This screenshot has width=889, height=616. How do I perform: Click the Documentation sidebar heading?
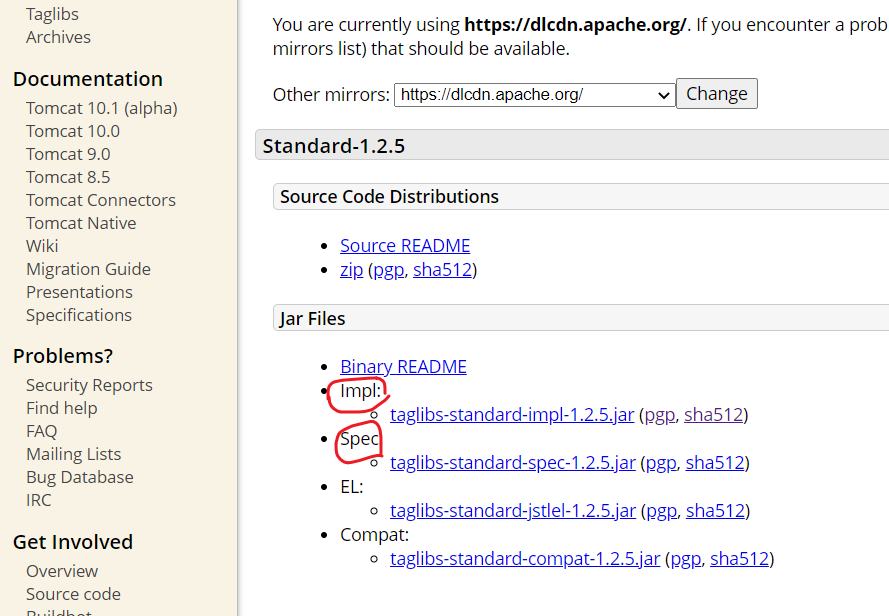88,79
